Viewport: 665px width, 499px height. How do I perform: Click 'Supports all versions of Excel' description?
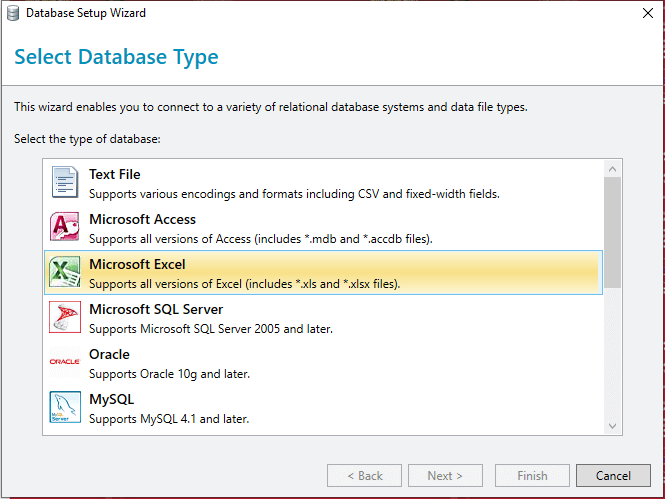pyautogui.click(x=245, y=284)
